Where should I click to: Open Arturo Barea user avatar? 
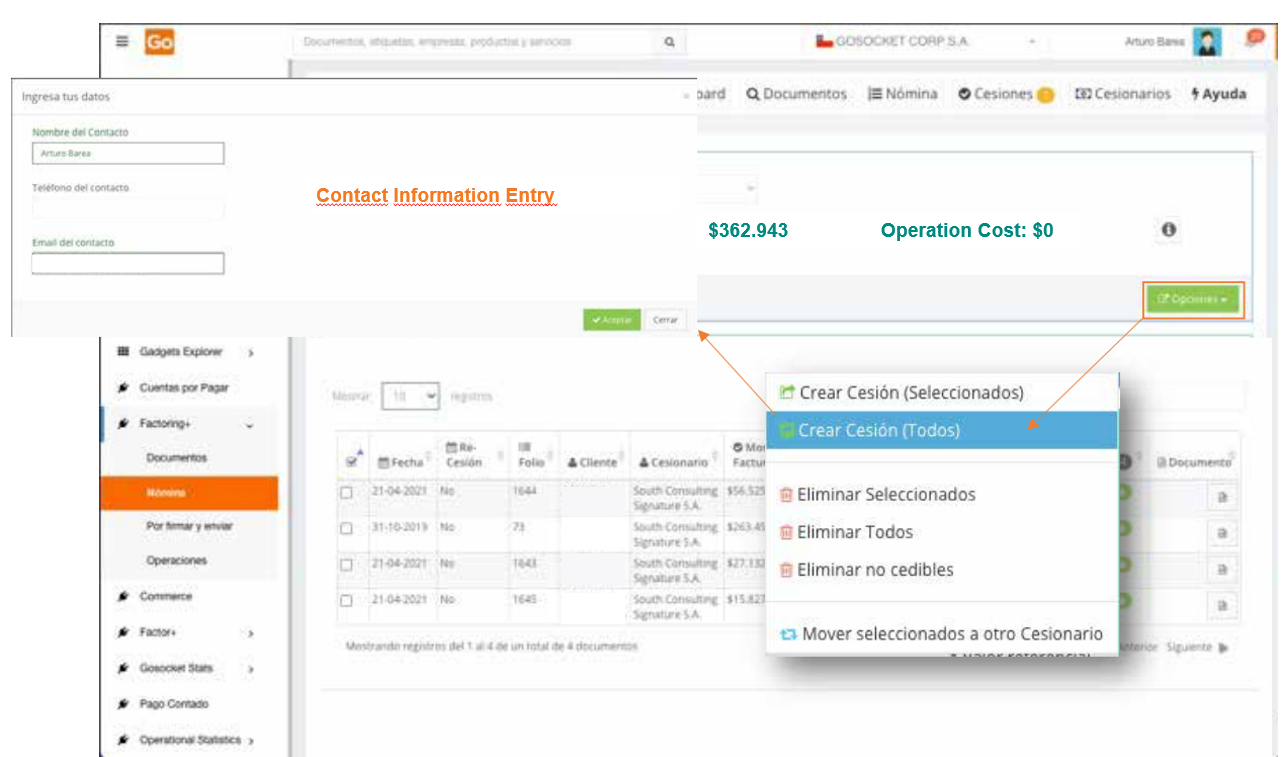pos(1209,42)
